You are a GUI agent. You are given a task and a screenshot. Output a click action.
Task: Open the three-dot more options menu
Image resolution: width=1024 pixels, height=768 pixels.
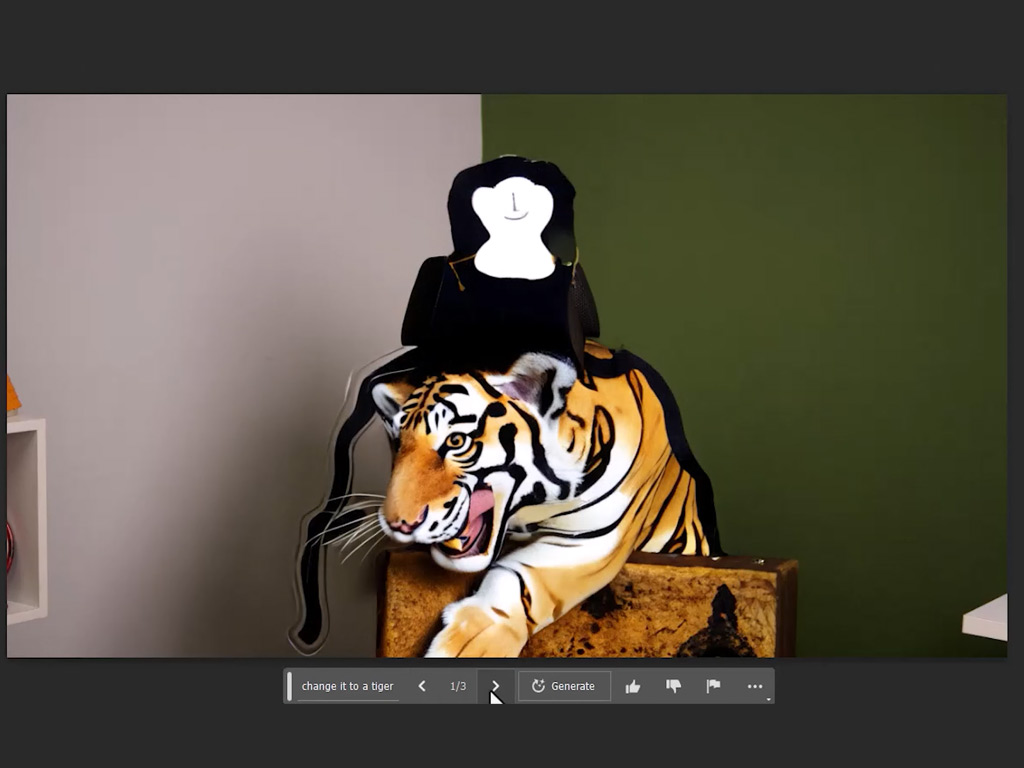pyautogui.click(x=754, y=686)
